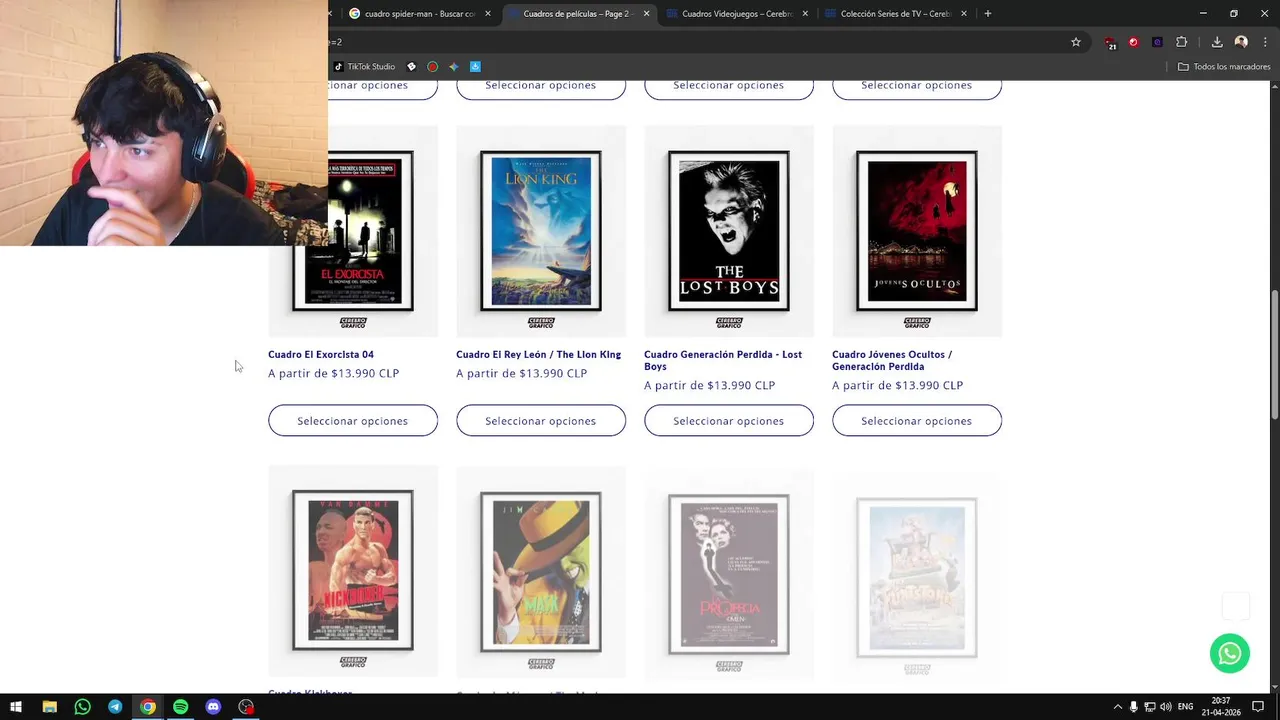Open File Explorer from taskbar

pyautogui.click(x=49, y=707)
